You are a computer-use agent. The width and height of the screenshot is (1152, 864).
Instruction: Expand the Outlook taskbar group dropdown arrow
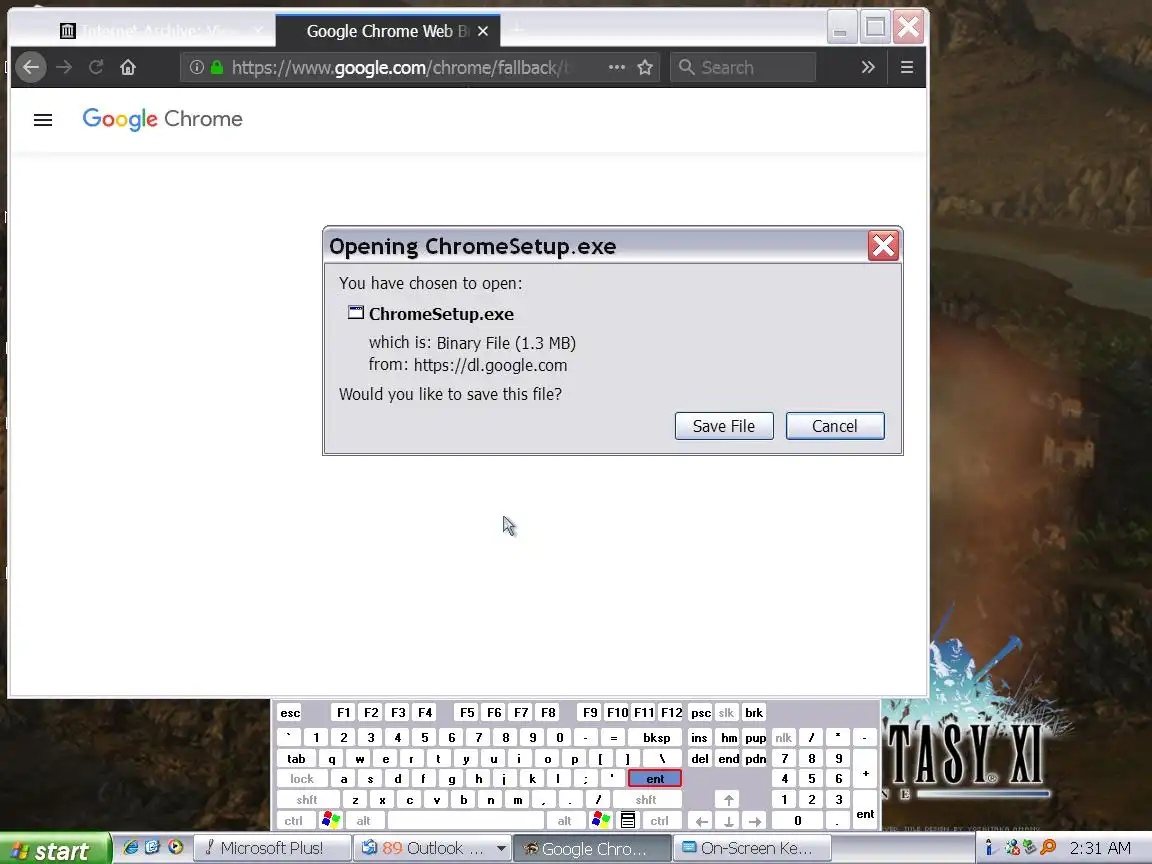tap(501, 849)
